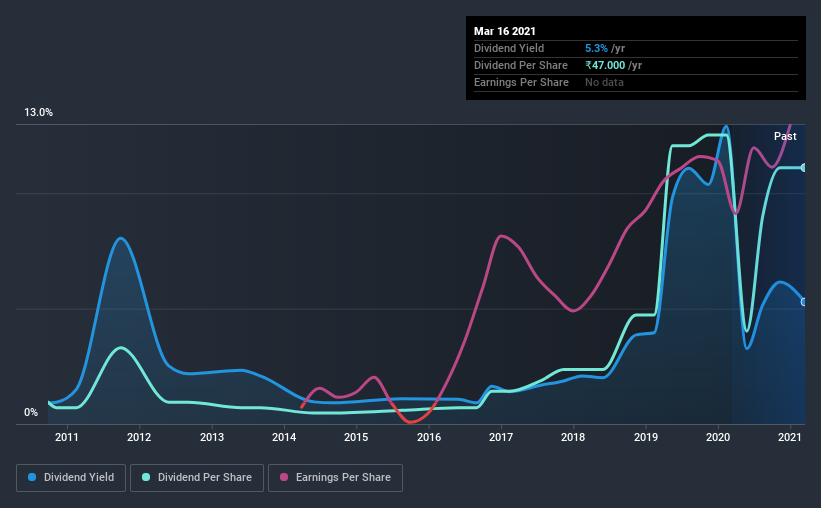Click the 2012 Dividend Yield peak
The width and height of the screenshot is (821, 508).
tap(121, 238)
